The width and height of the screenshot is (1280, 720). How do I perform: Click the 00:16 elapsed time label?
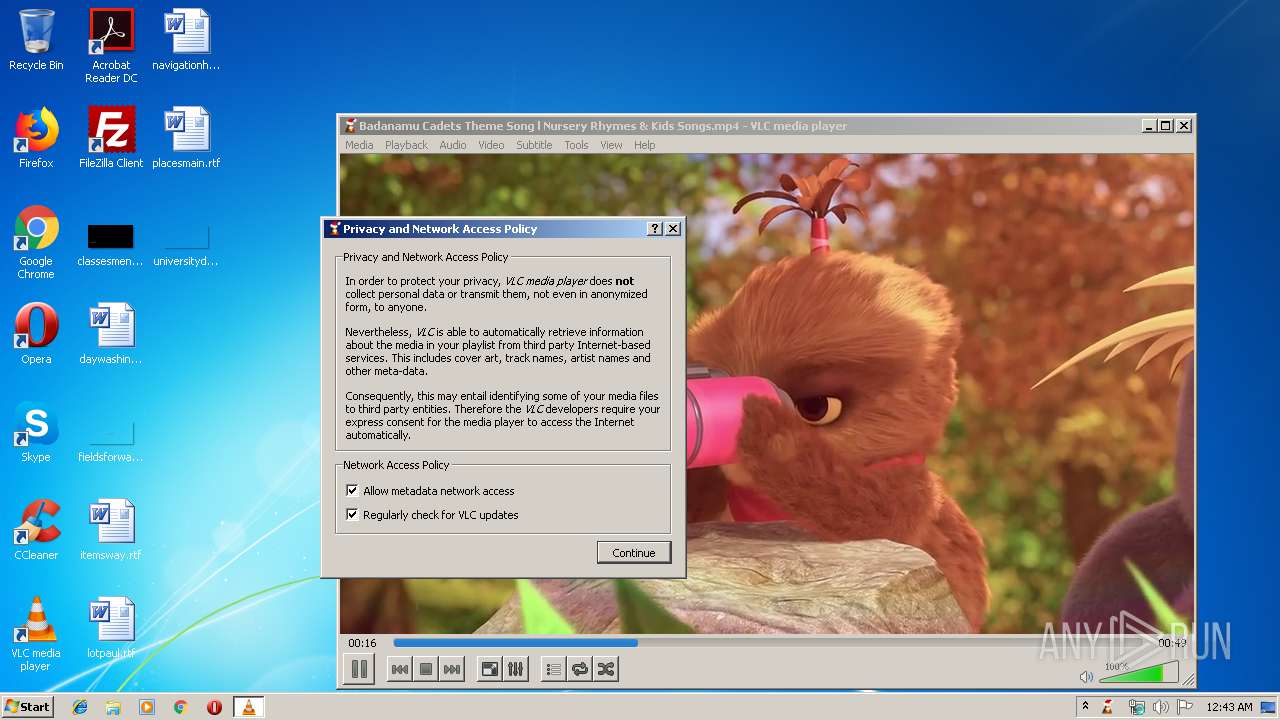362,643
